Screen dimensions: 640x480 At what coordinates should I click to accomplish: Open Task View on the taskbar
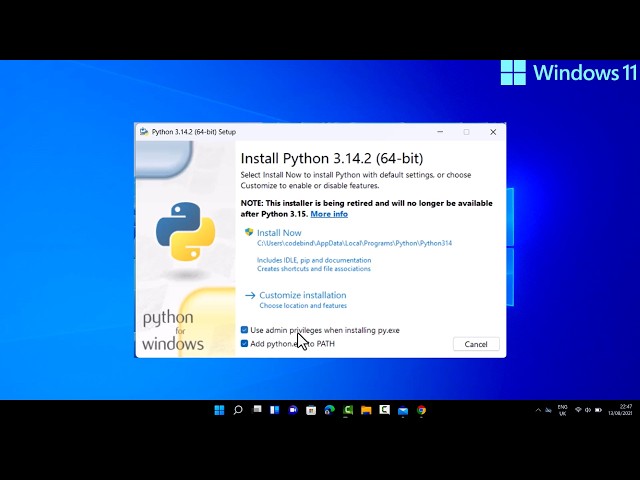pos(257,409)
